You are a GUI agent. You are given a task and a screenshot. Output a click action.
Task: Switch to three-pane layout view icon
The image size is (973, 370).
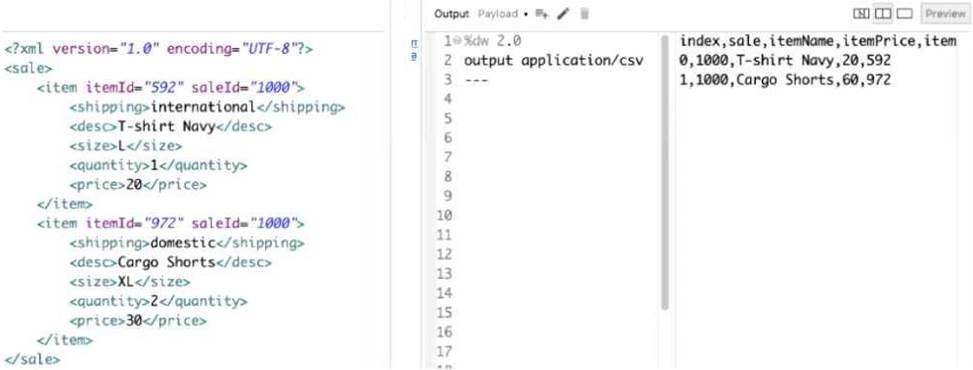[x=861, y=13]
